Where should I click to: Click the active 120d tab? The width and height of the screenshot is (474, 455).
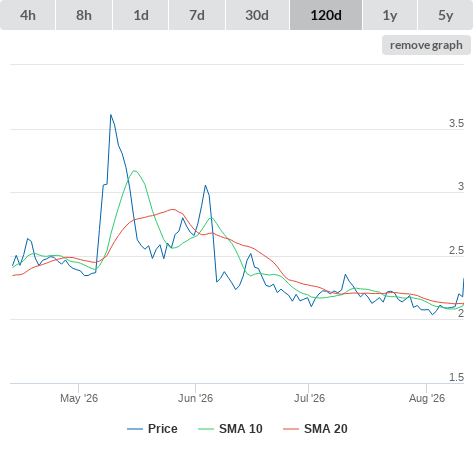pos(326,15)
